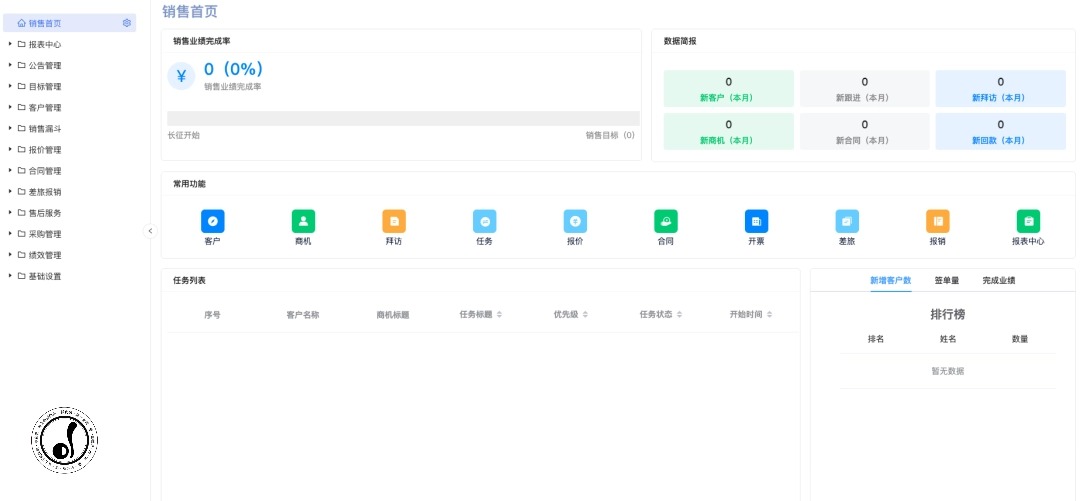Click the sales target progress bar
This screenshot has height=501, width=1080.
coord(403,118)
